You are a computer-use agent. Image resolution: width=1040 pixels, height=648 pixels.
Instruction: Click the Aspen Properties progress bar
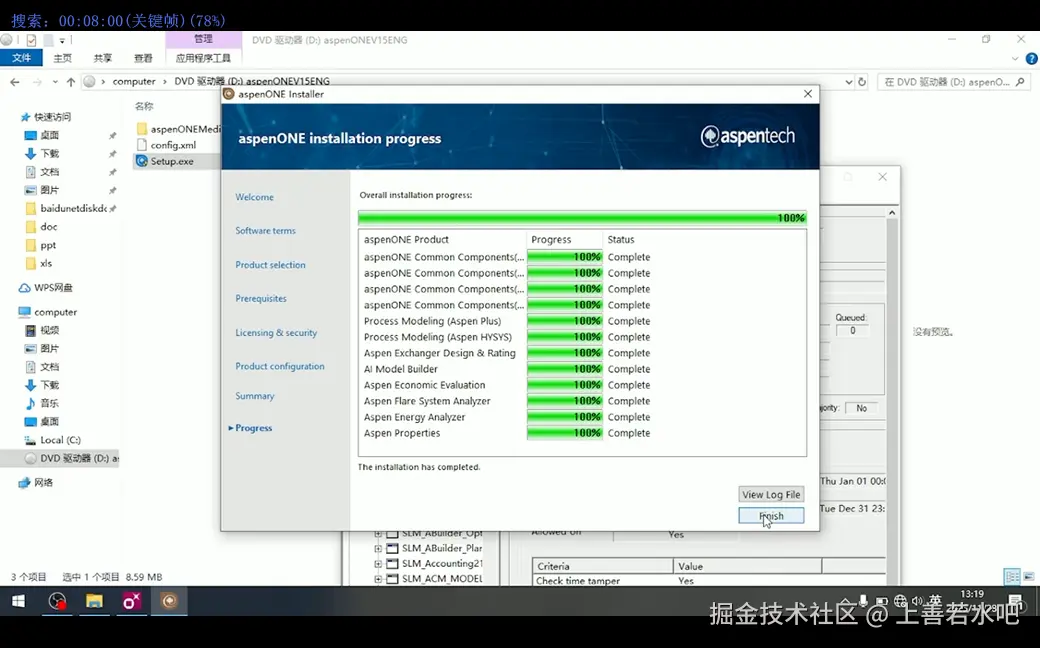[x=564, y=433]
